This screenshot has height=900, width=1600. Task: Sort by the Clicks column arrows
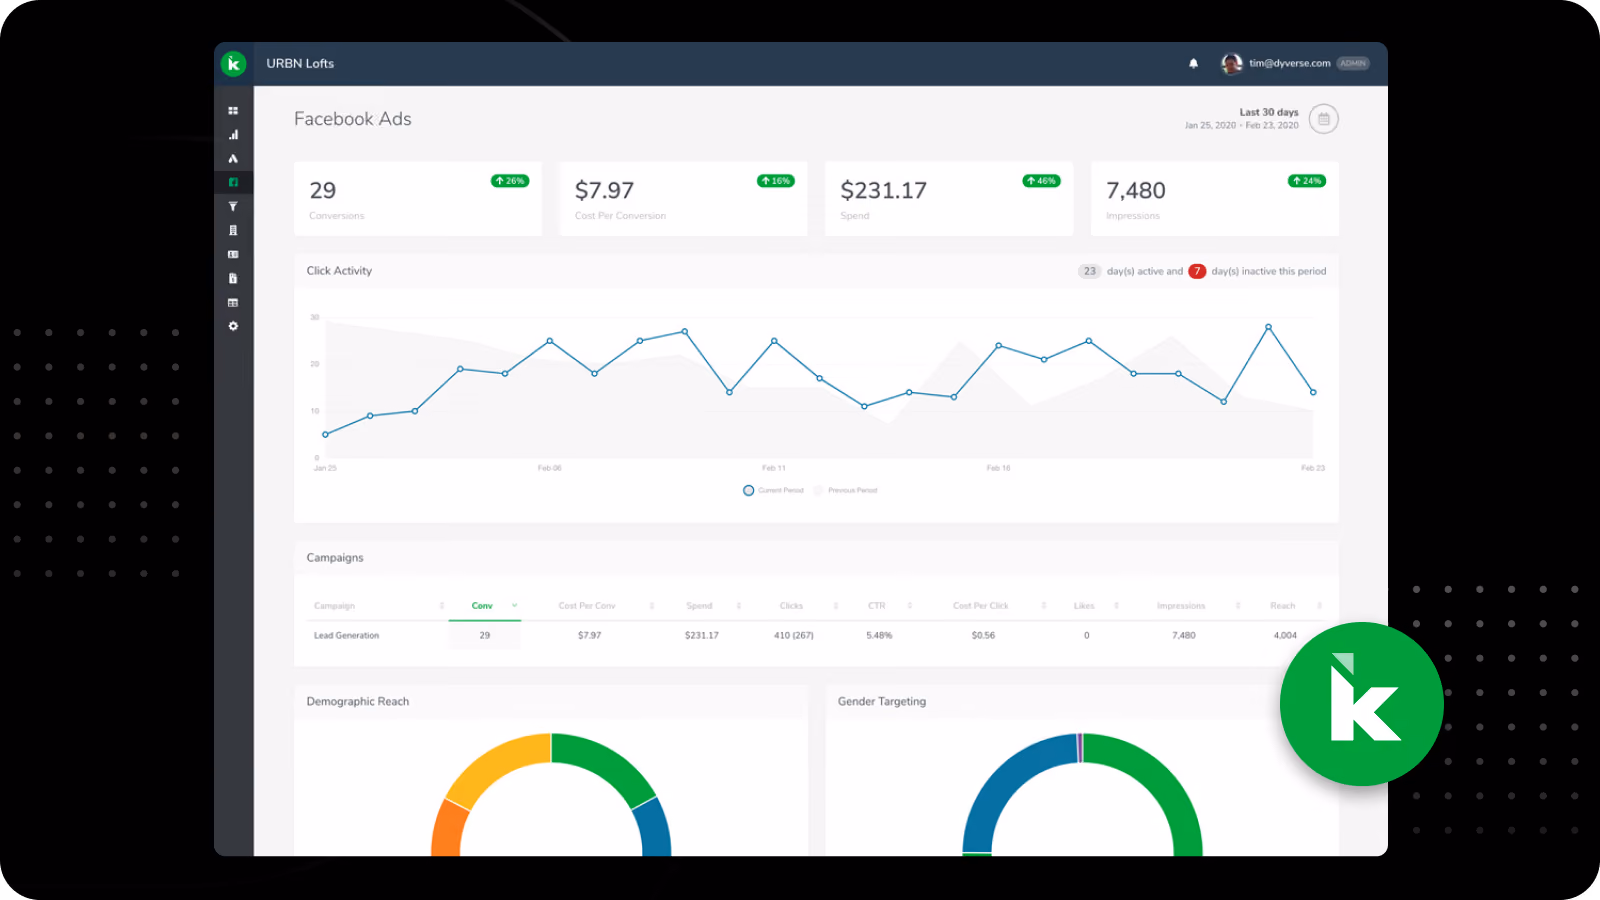(x=836, y=606)
